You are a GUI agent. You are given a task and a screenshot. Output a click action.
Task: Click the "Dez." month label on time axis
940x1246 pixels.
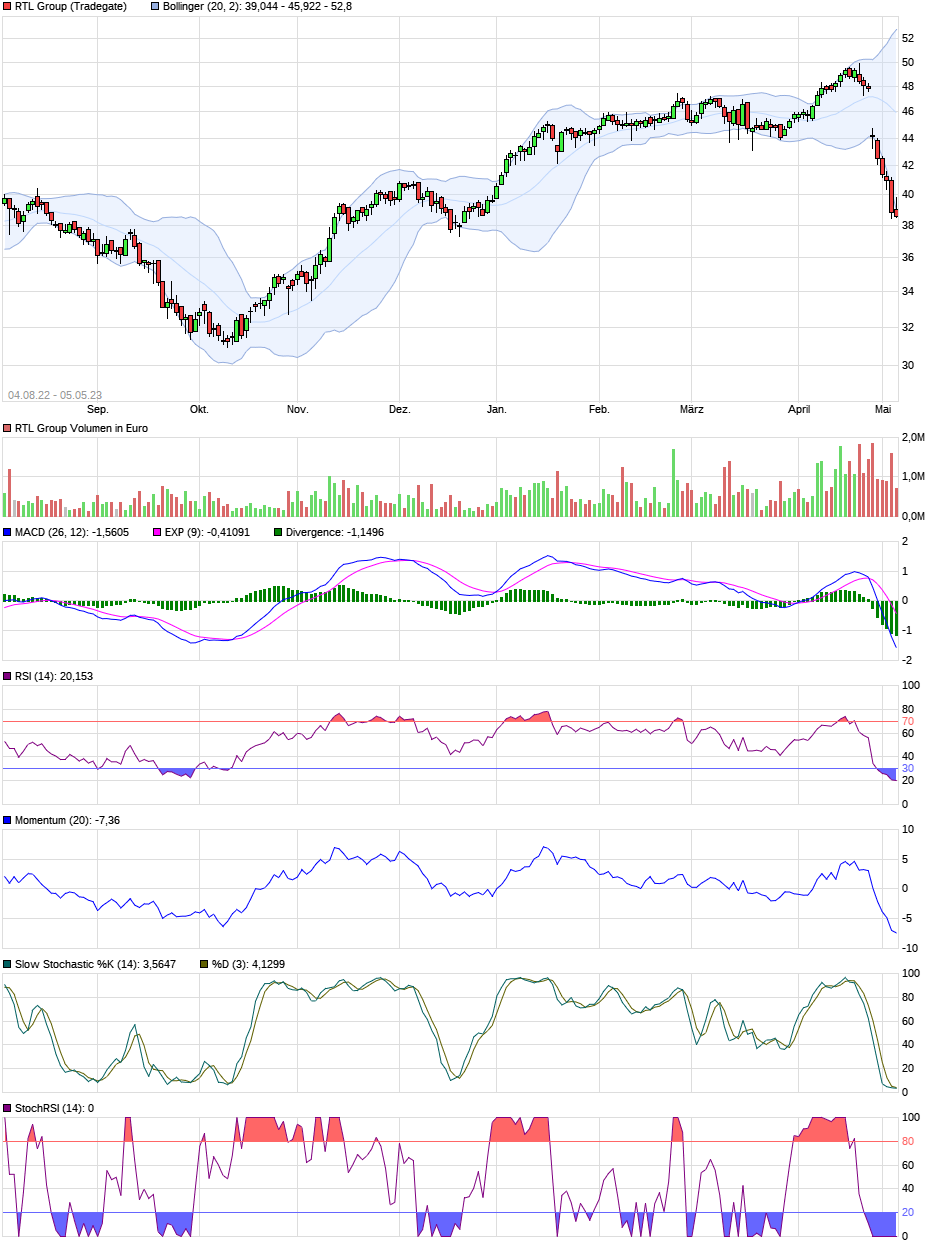pos(399,409)
